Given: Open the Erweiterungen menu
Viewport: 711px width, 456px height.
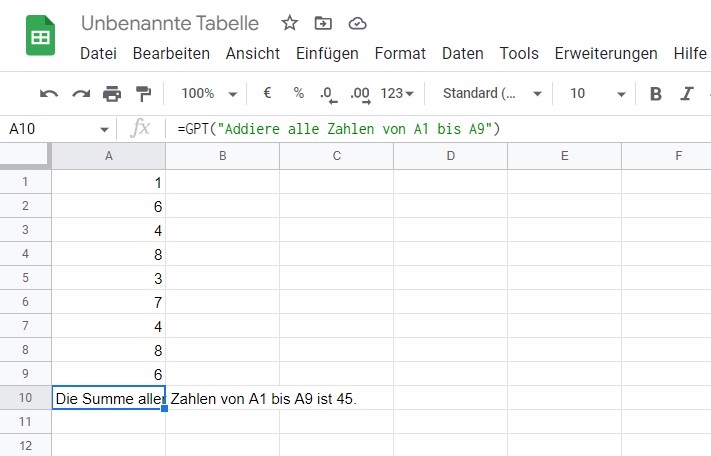Looking at the screenshot, I should 606,53.
